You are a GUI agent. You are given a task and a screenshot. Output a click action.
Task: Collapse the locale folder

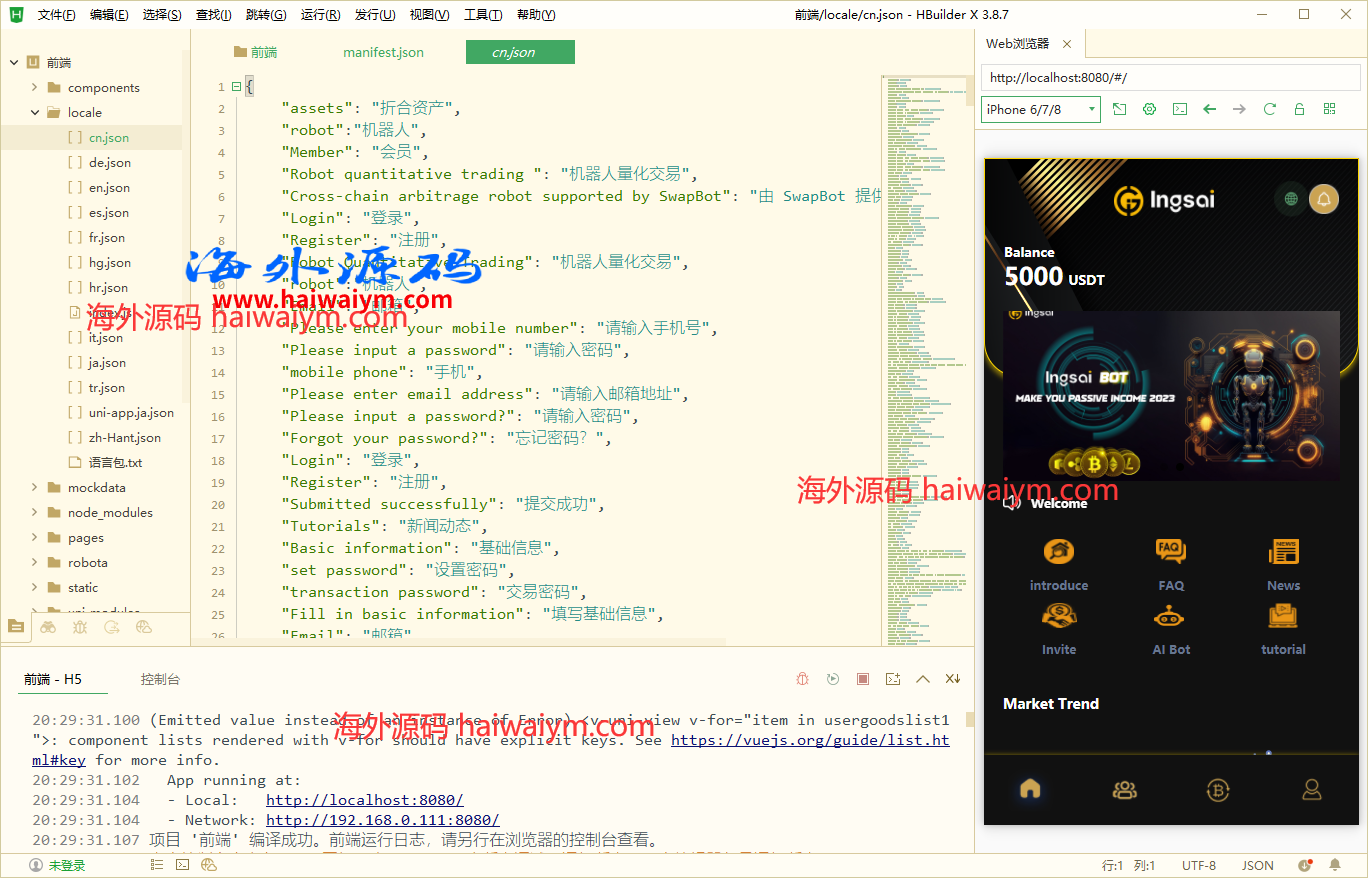tap(36, 113)
